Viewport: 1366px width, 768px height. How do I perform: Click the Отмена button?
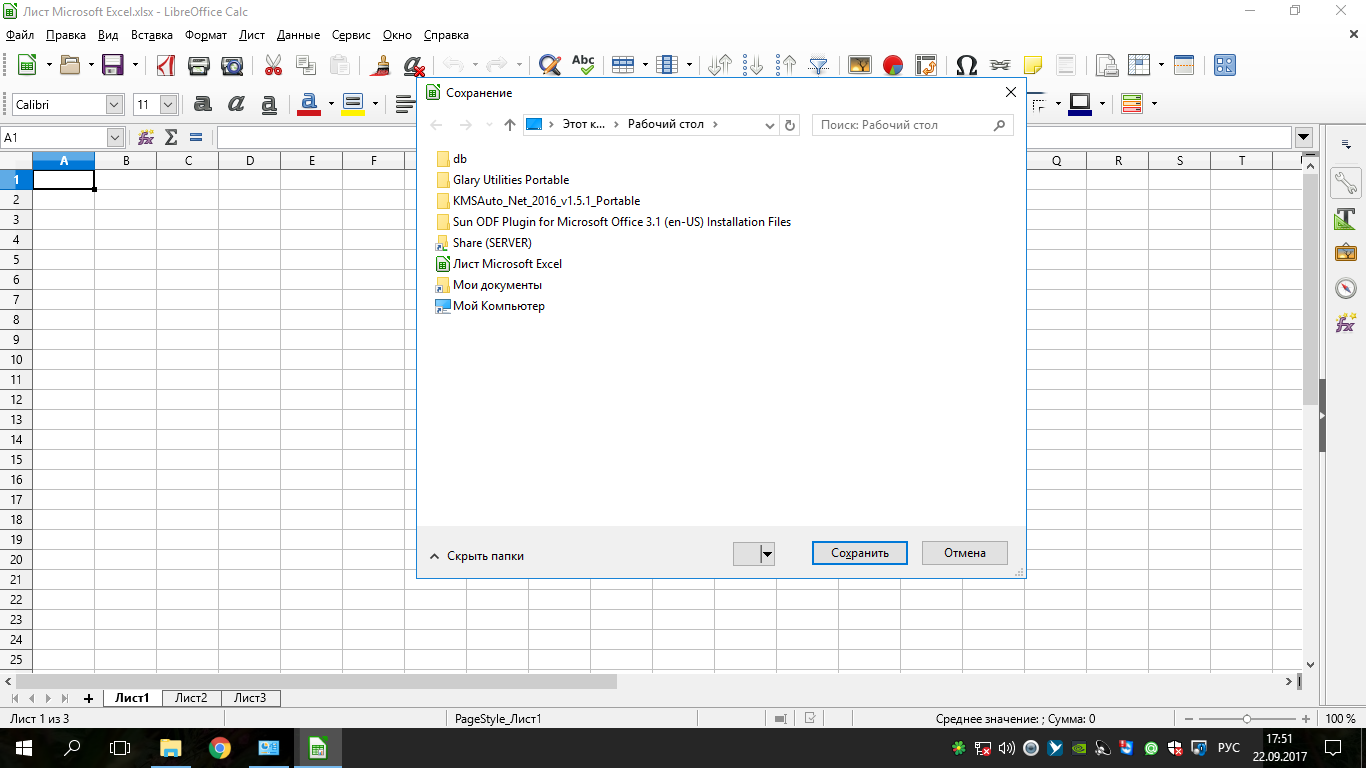click(x=965, y=553)
